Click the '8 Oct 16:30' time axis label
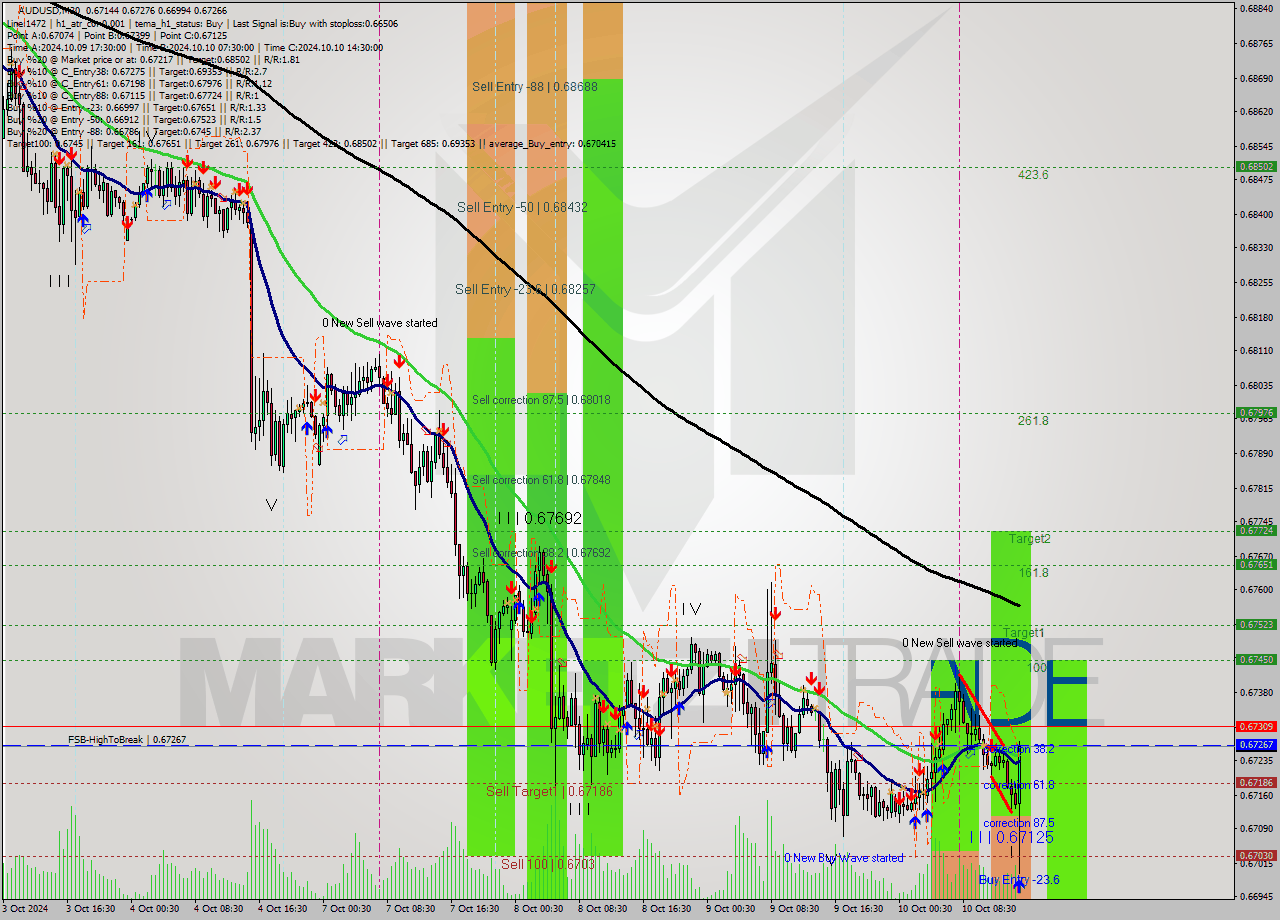The width and height of the screenshot is (1280, 920). 666,909
